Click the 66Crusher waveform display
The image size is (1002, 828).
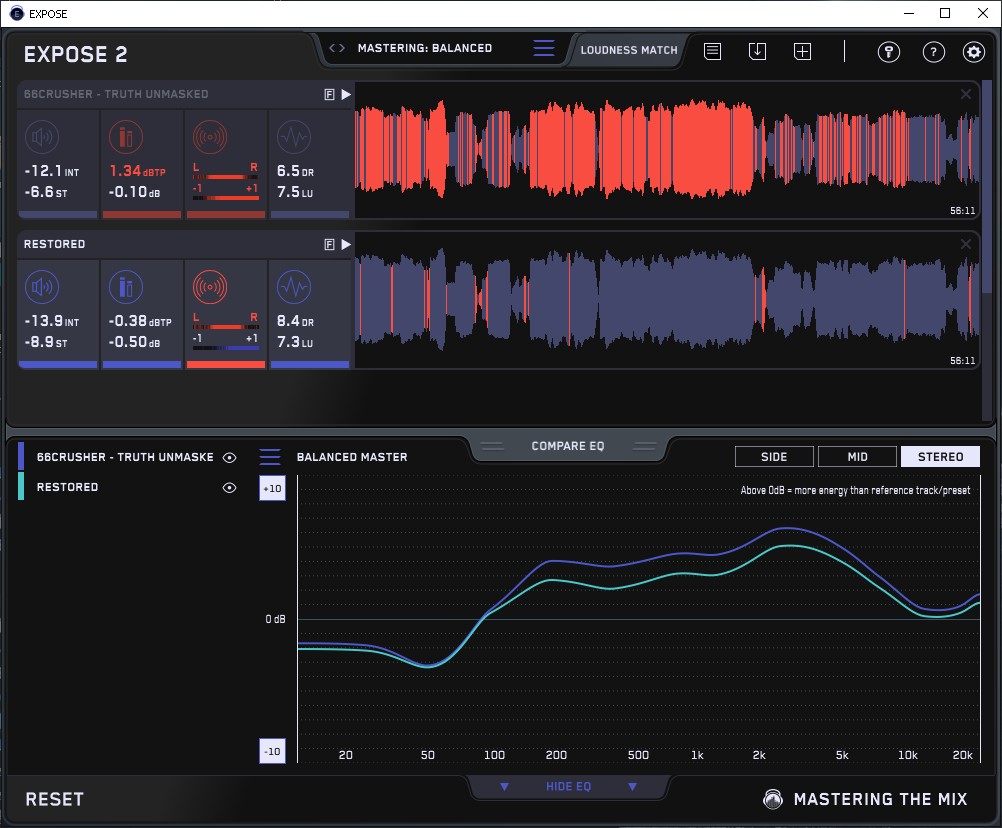(x=667, y=151)
